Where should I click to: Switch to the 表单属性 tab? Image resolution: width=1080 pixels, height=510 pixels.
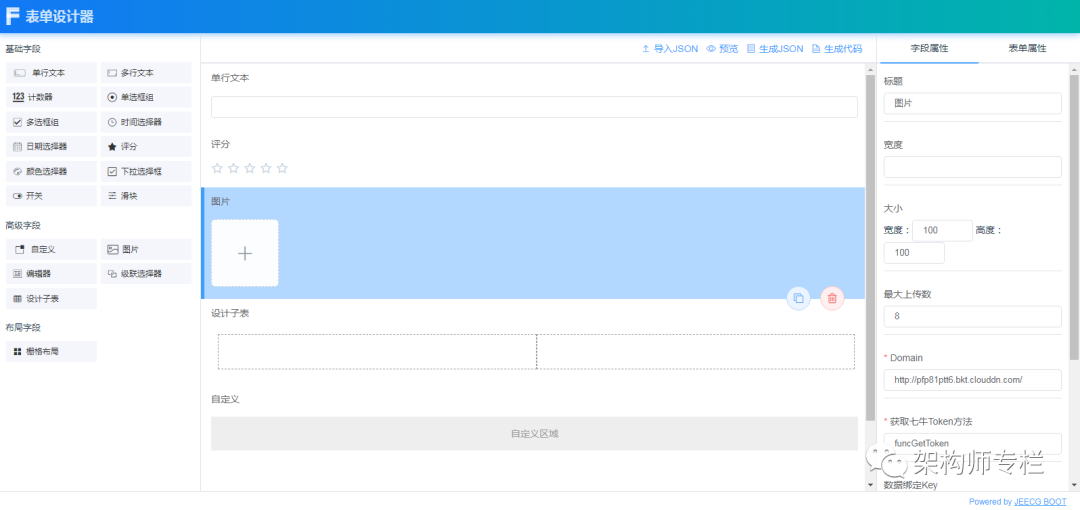coord(1028,49)
